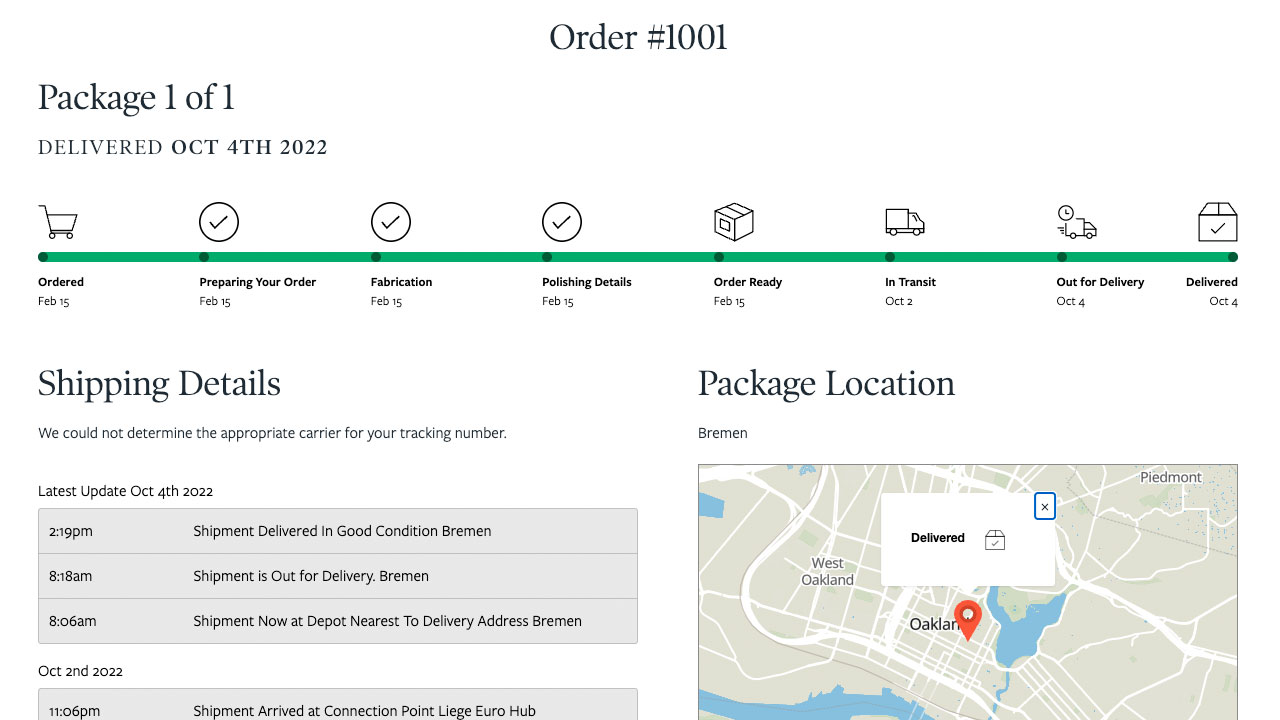Dismiss the Delivered popup on the map
1280x720 pixels.
(x=1044, y=506)
